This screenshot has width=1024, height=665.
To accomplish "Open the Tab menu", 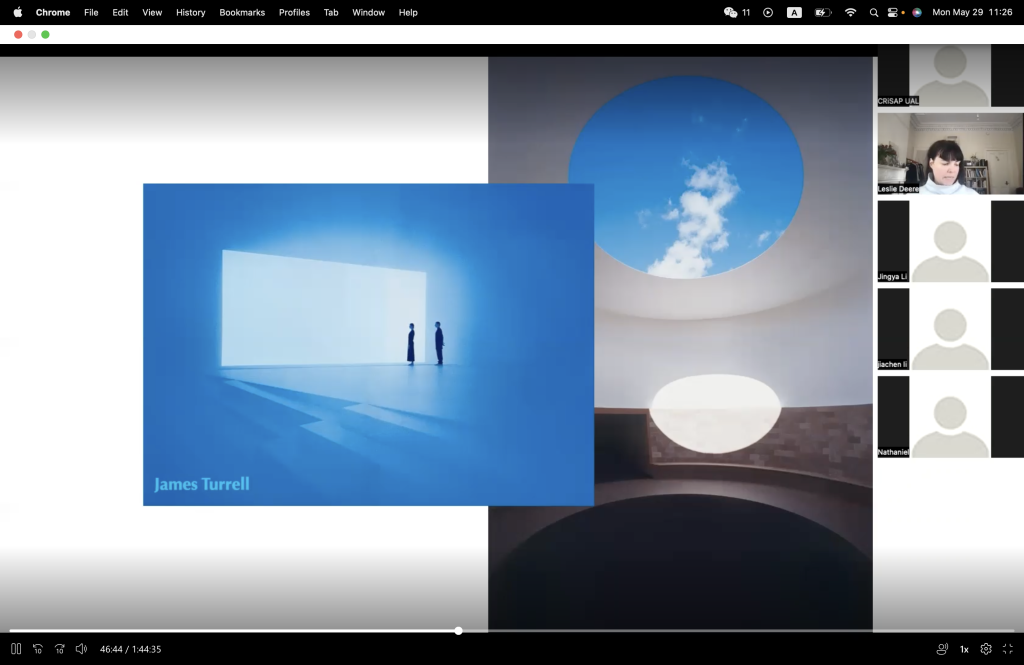I will pos(331,12).
